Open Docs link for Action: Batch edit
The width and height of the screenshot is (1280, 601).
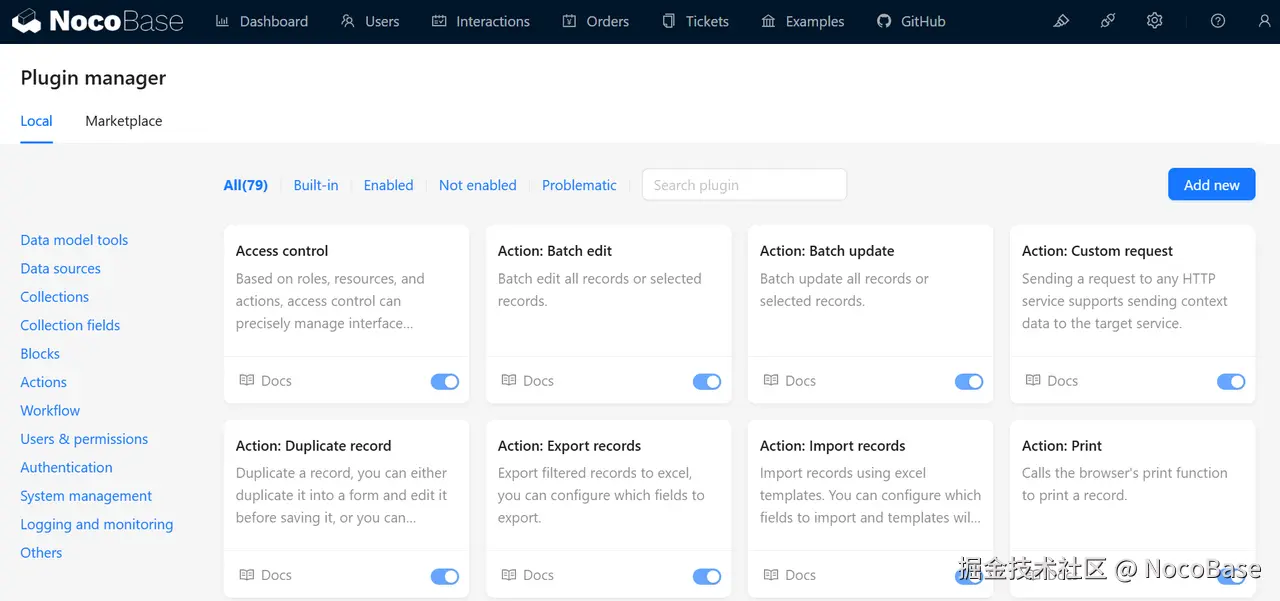click(527, 380)
